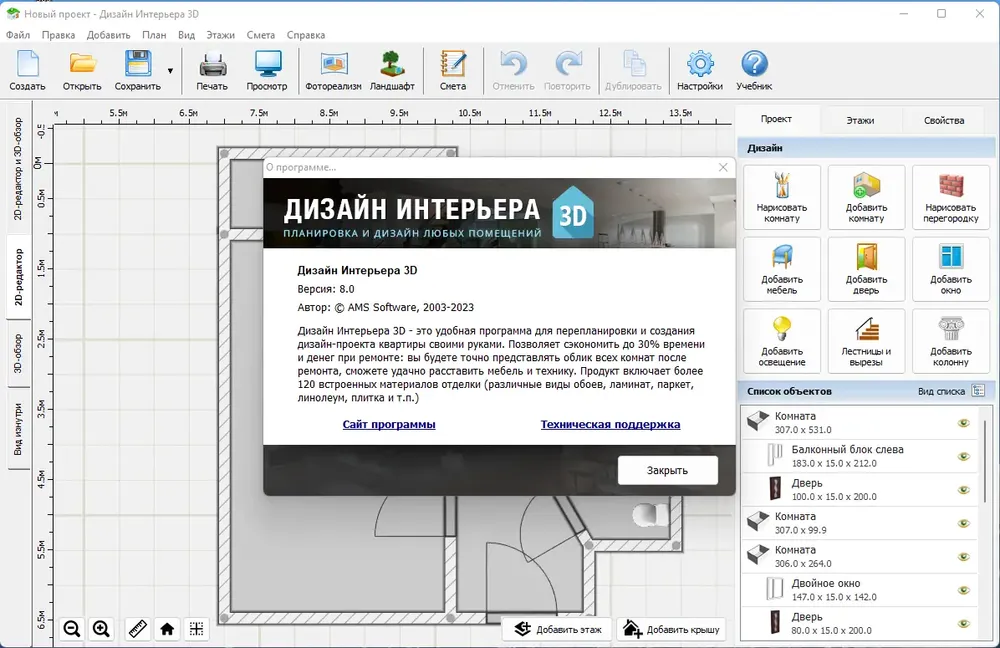Switch to the Проект panel tab
The width and height of the screenshot is (1000, 648).
click(776, 119)
